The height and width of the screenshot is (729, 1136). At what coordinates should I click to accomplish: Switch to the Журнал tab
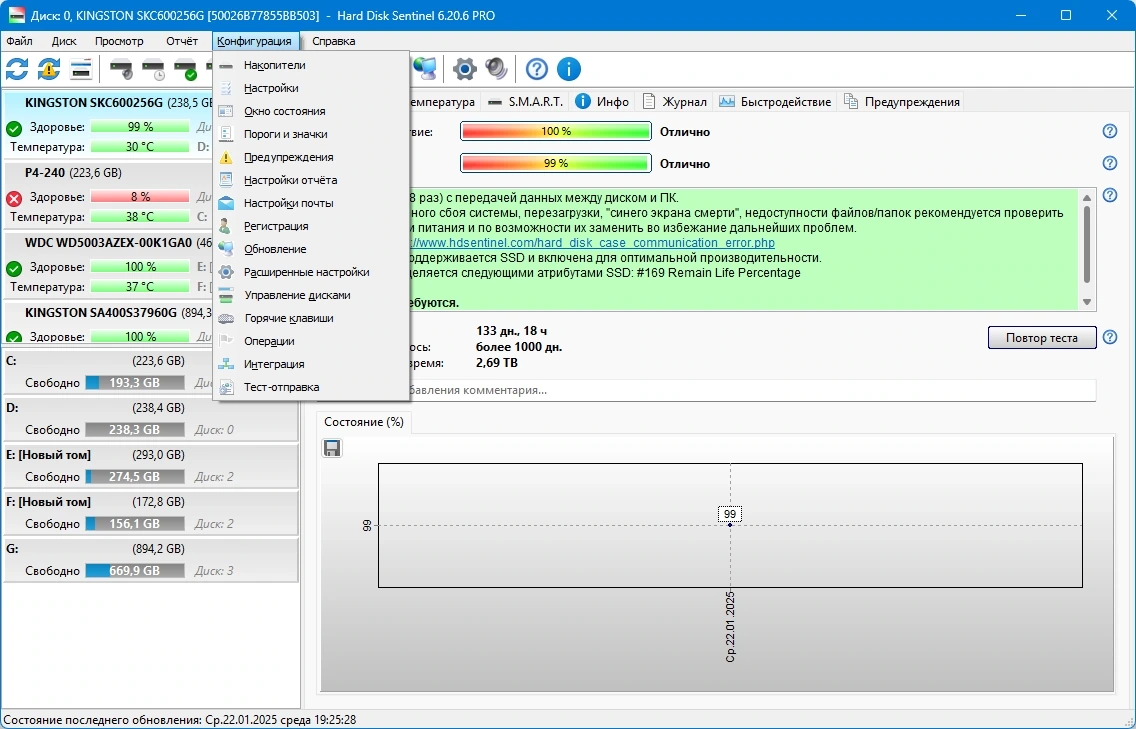coord(674,101)
